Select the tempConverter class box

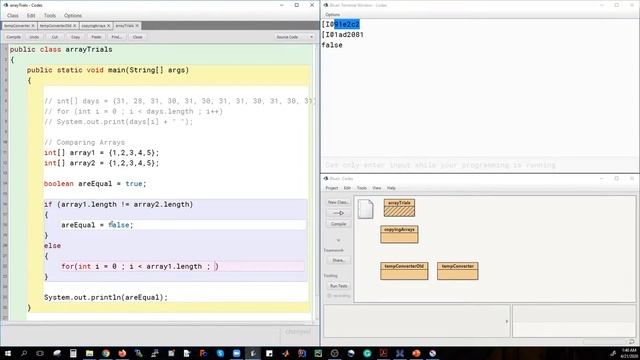pyautogui.click(x=458, y=271)
